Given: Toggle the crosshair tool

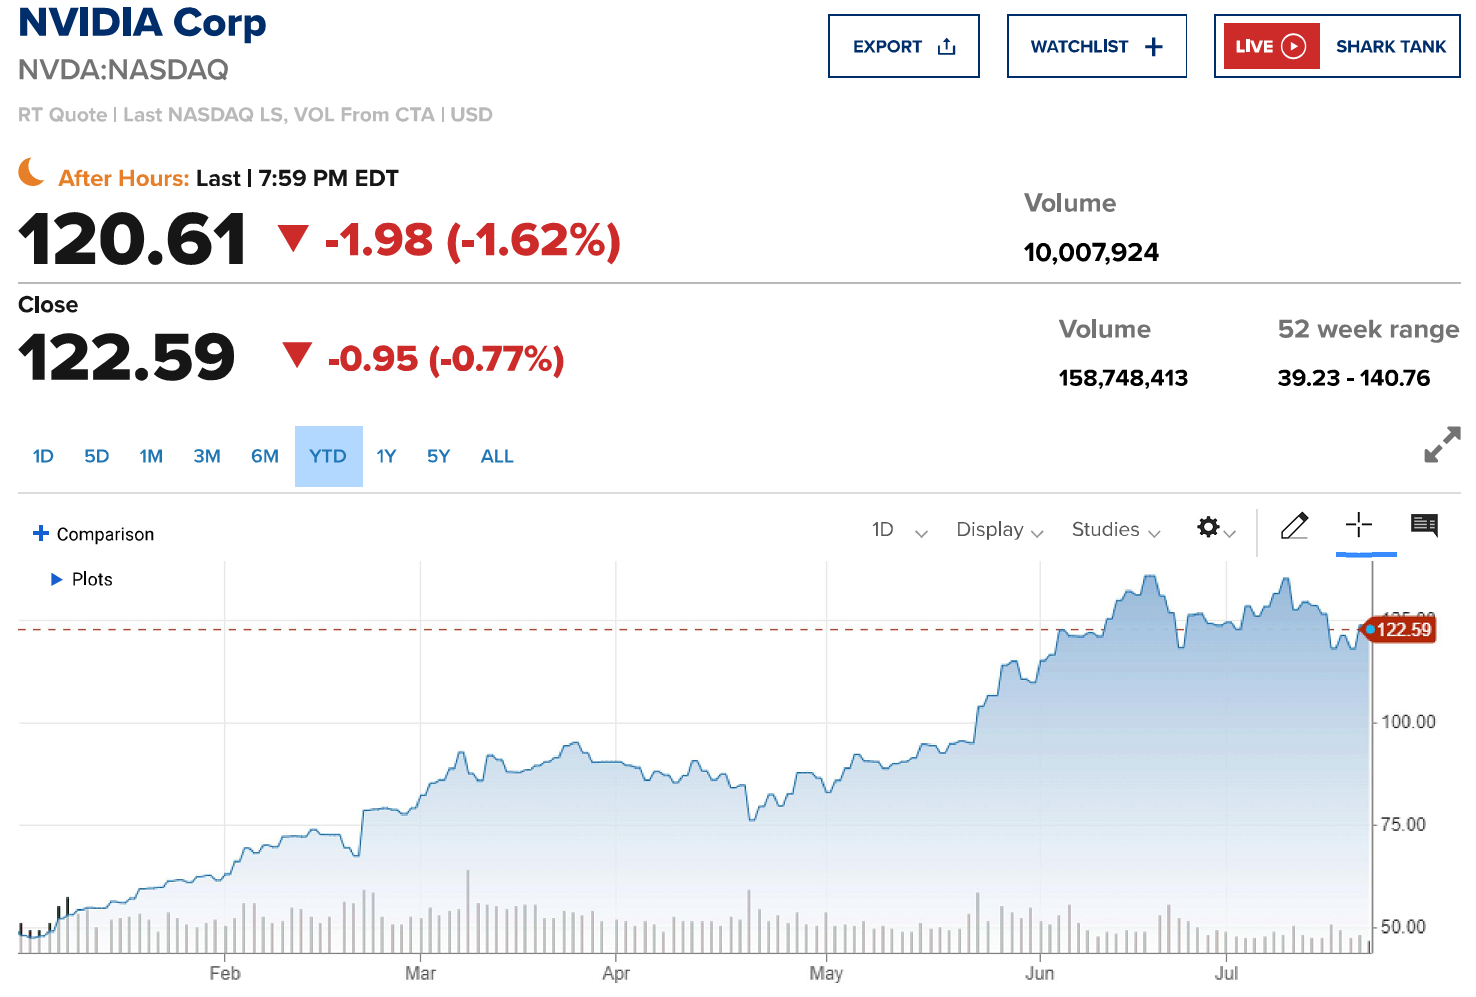Looking at the screenshot, I should [1358, 525].
